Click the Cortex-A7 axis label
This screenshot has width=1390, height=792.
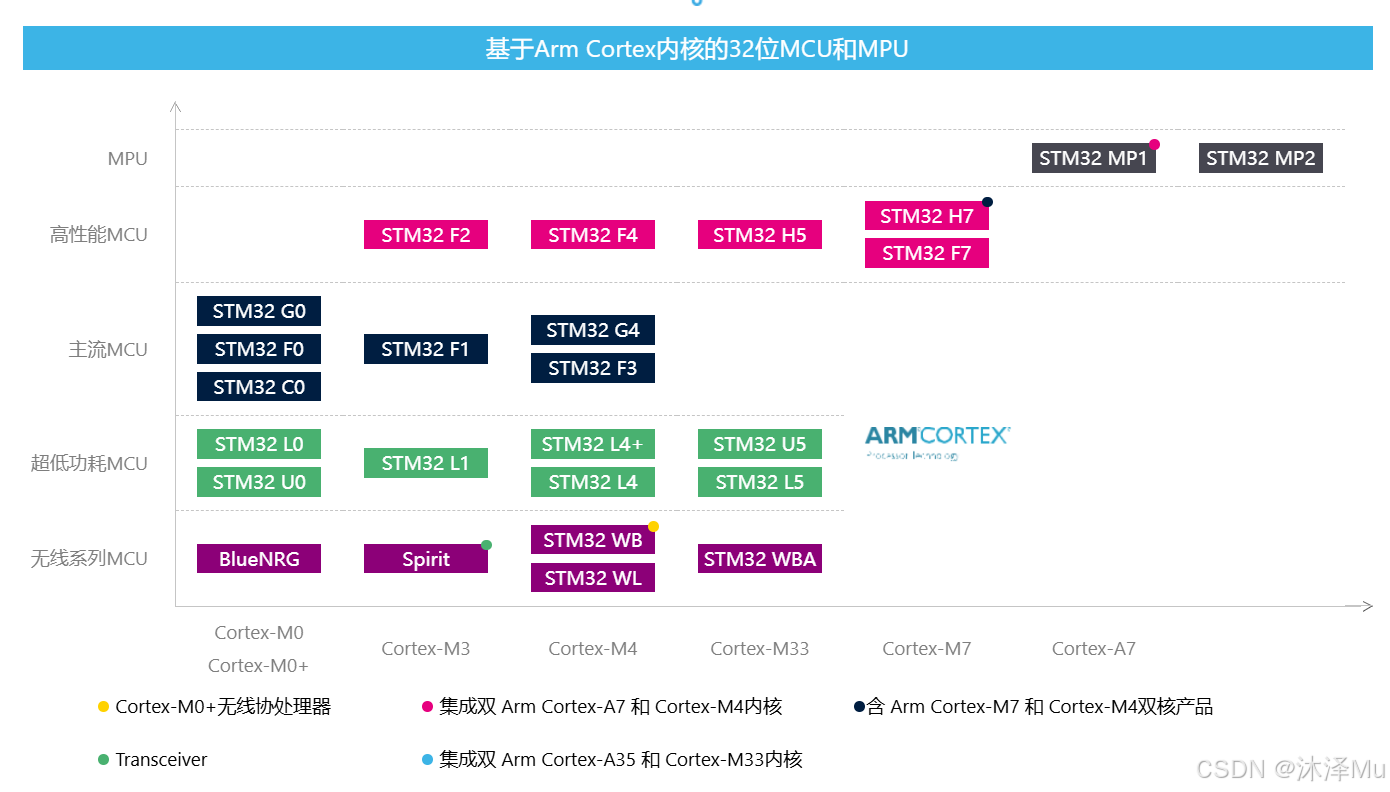[1094, 649]
